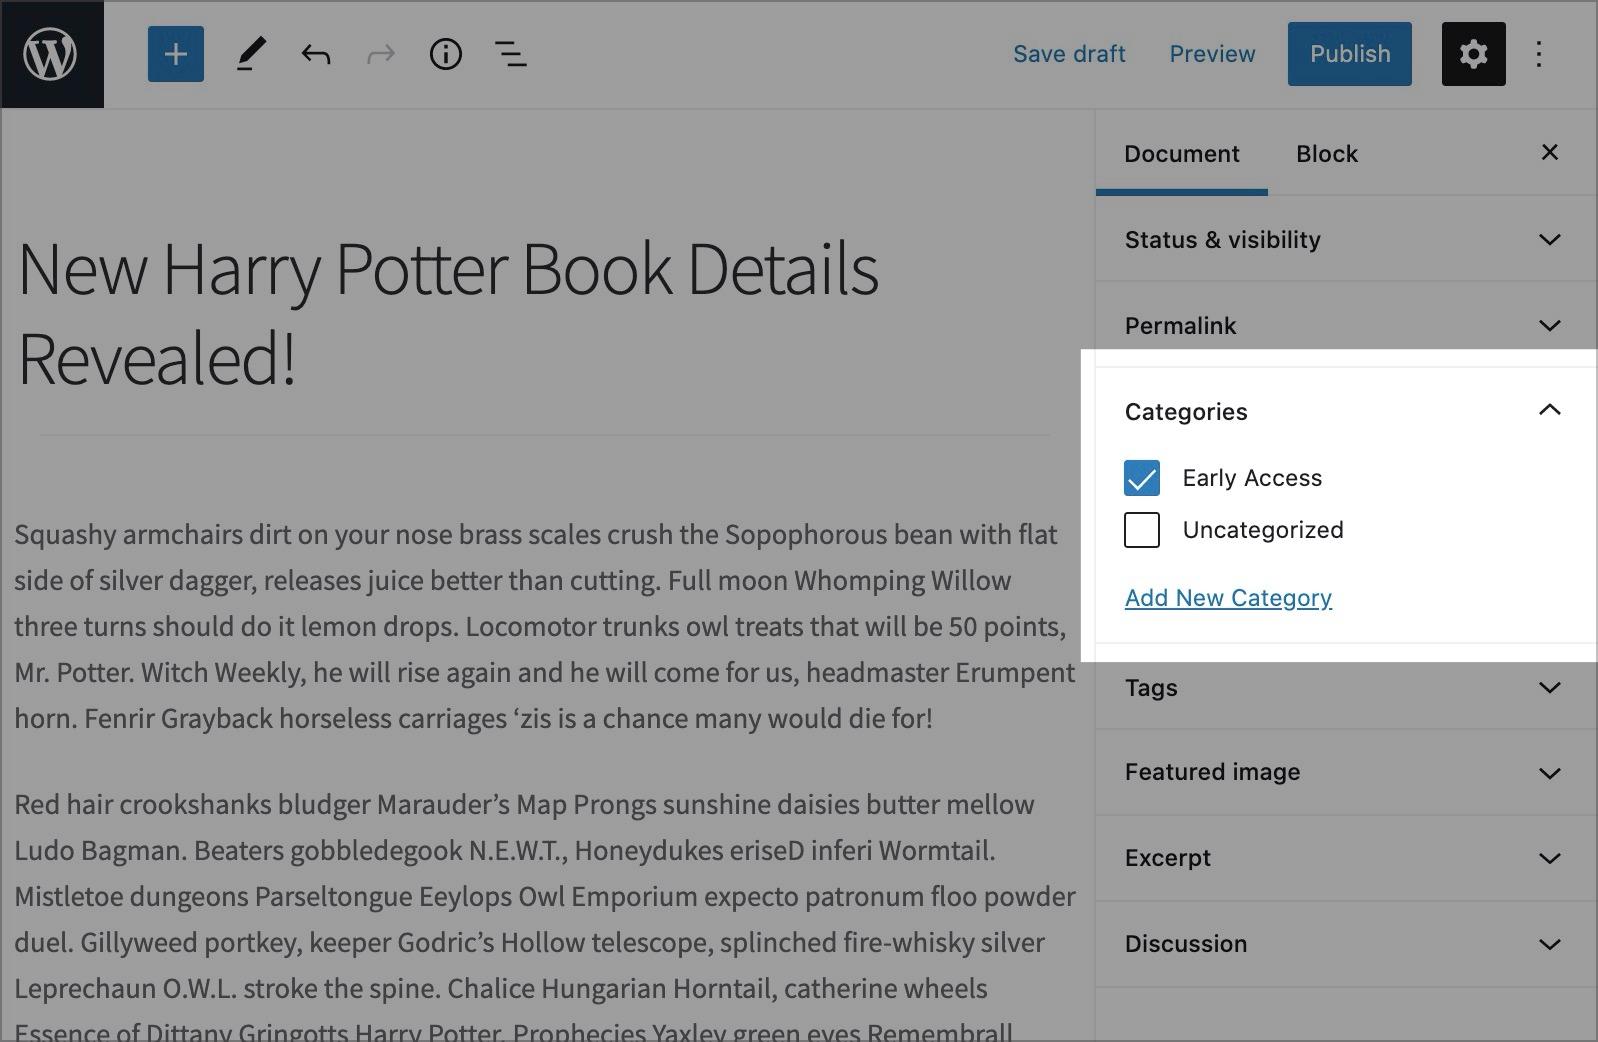Open the content info details icon
This screenshot has width=1598, height=1042.
[446, 54]
